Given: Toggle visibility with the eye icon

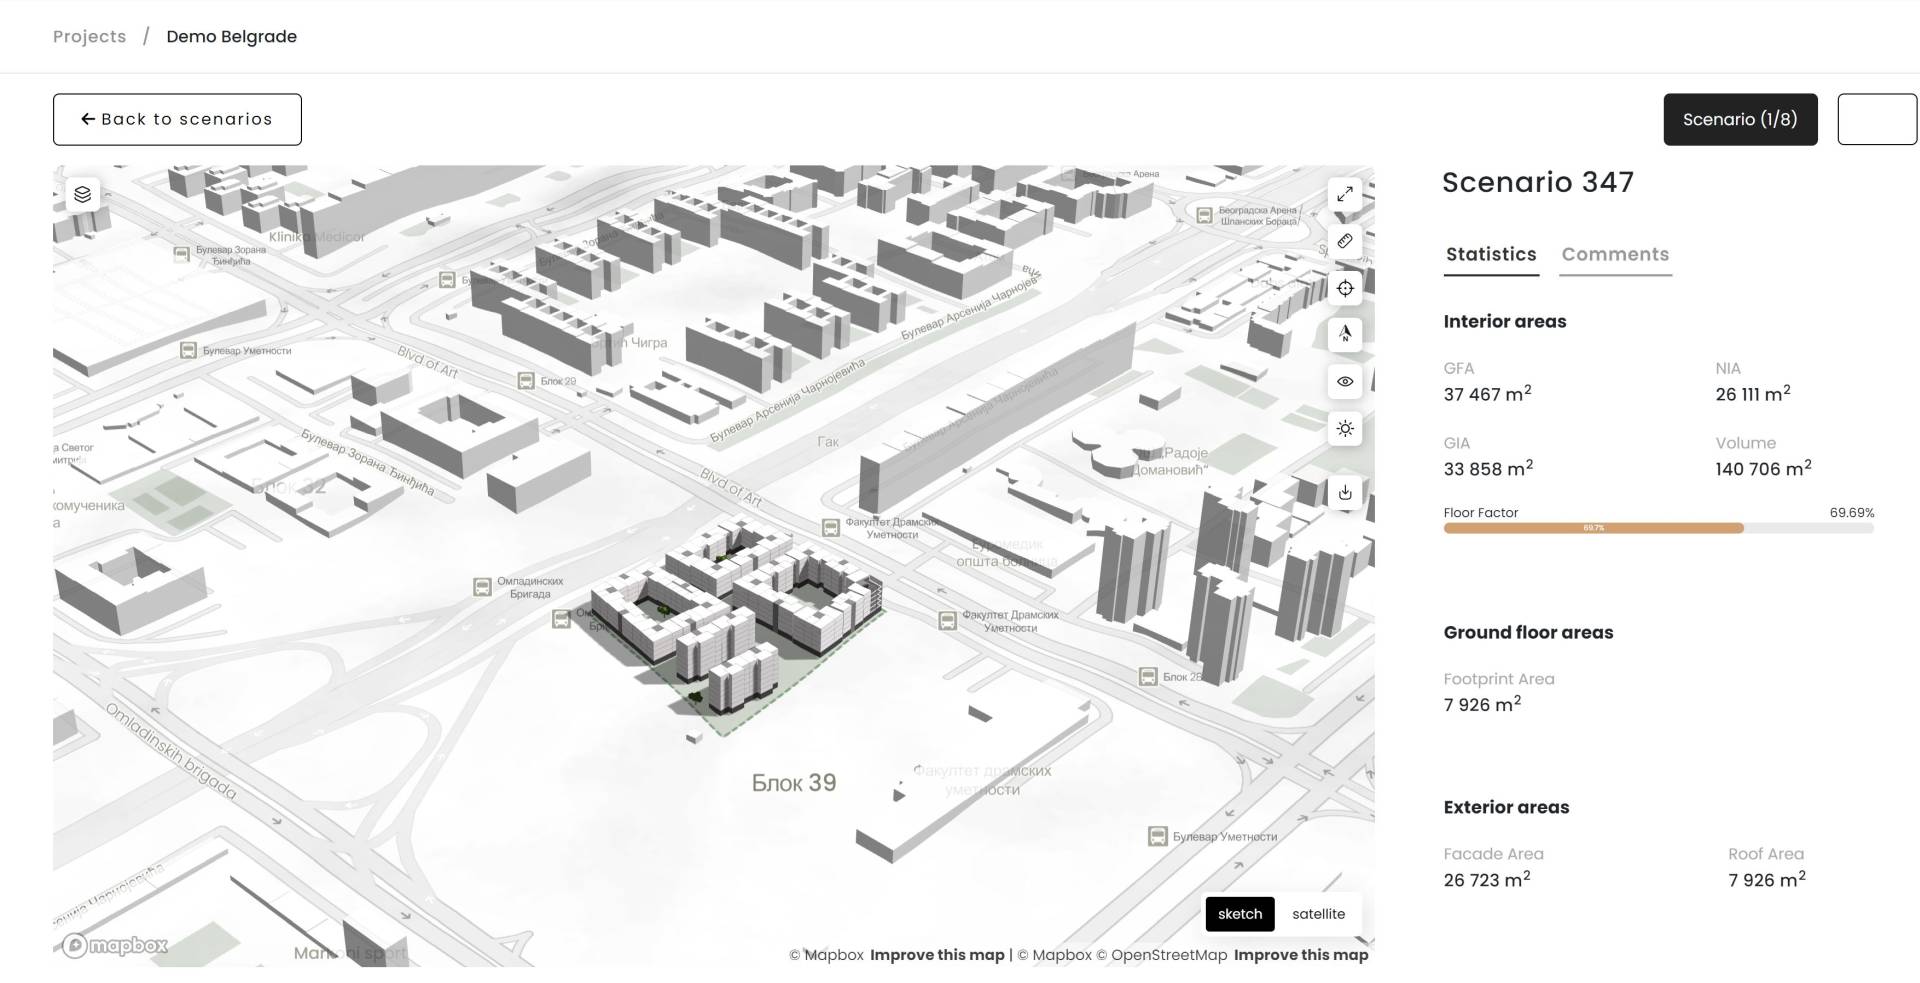Looking at the screenshot, I should tap(1345, 382).
